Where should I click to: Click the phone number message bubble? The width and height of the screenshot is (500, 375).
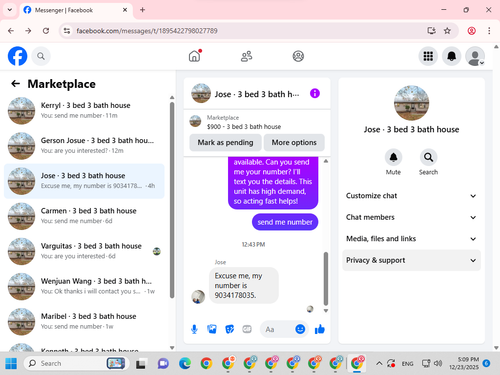[244, 285]
